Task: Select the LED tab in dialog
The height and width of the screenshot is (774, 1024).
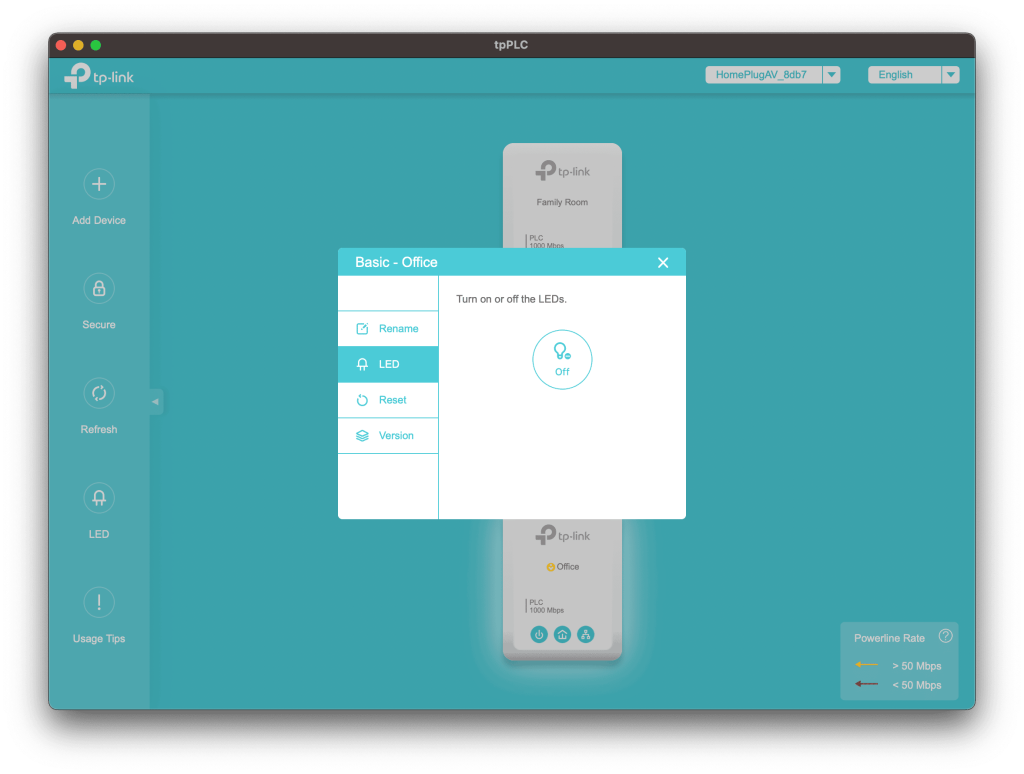Action: coord(388,364)
